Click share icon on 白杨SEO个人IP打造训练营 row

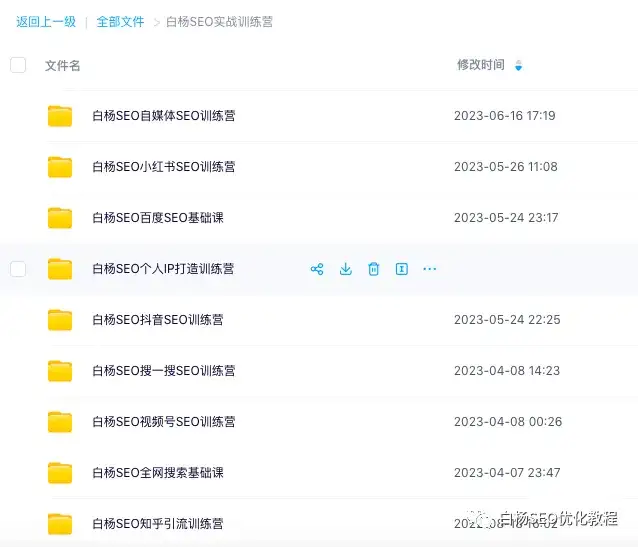click(x=317, y=269)
